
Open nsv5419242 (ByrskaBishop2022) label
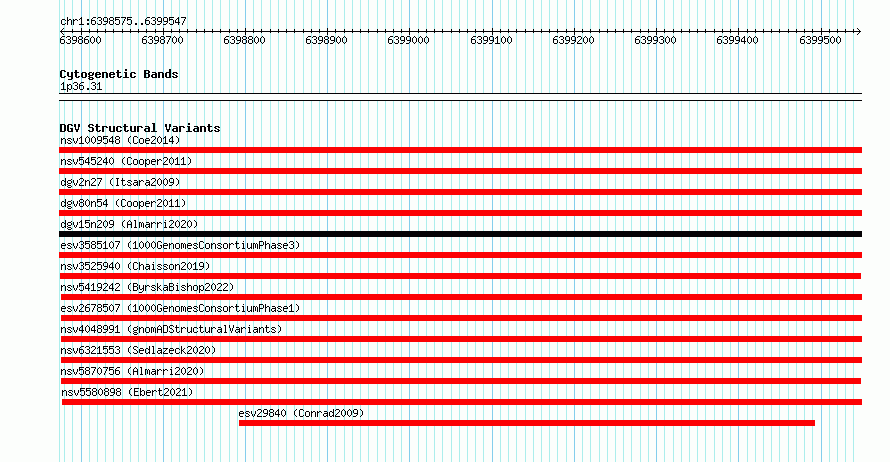pos(147,287)
